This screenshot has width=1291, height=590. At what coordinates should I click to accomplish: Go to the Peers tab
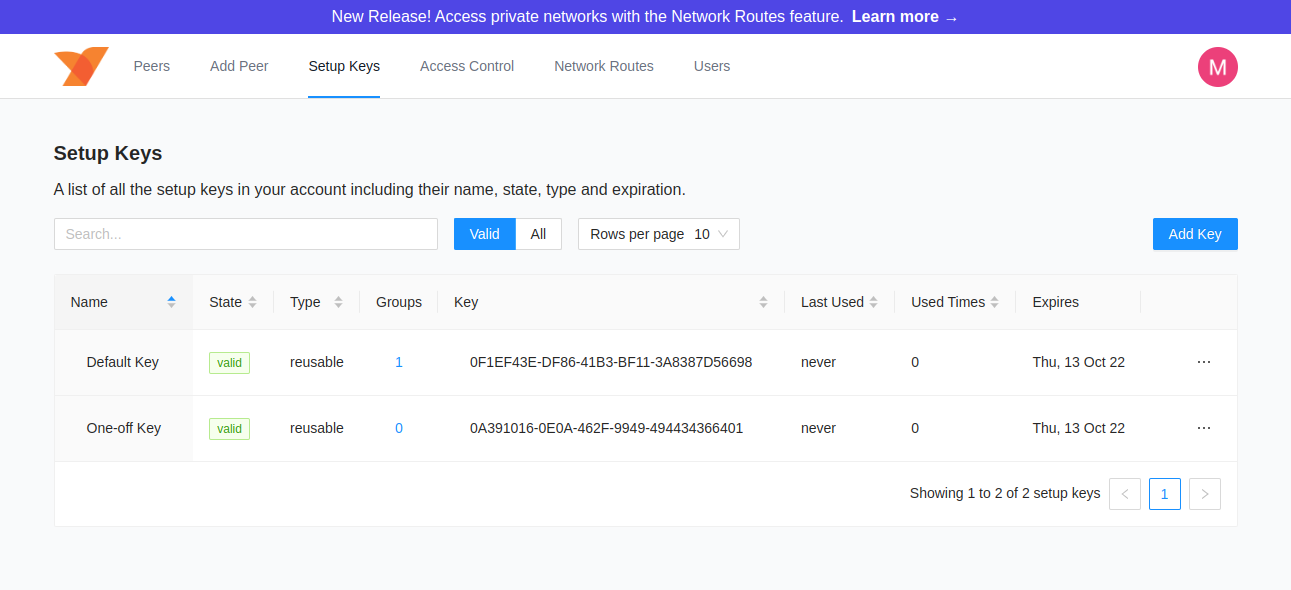point(152,66)
